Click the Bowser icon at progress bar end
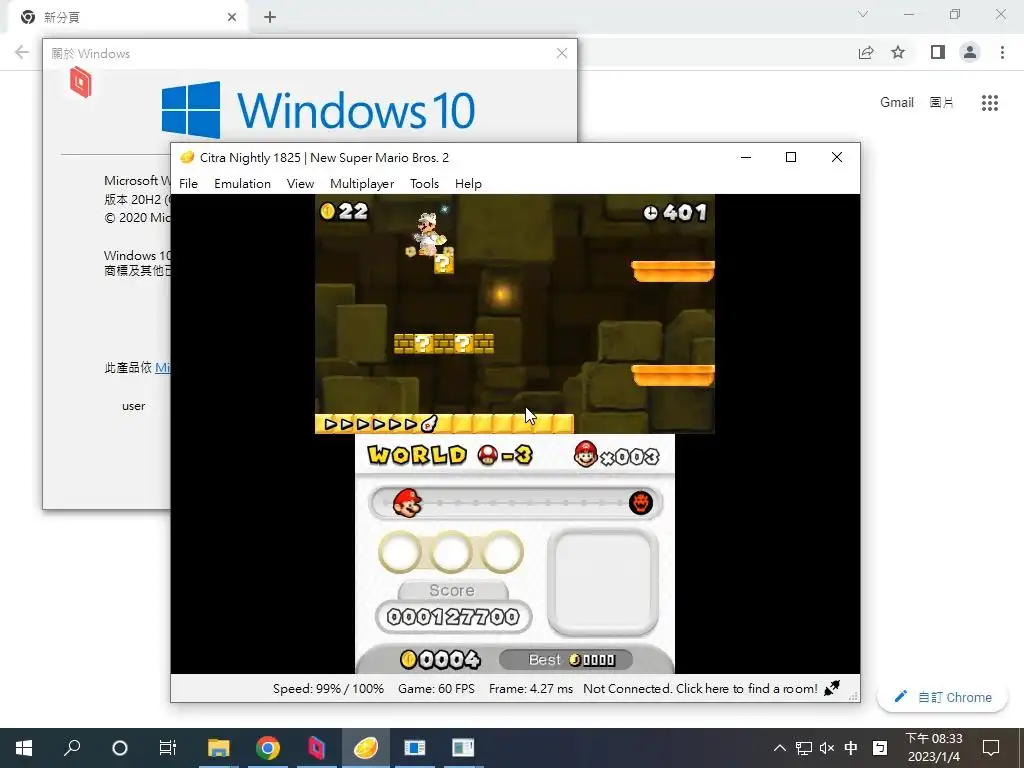Screen dimensions: 1024x768 tap(641, 503)
